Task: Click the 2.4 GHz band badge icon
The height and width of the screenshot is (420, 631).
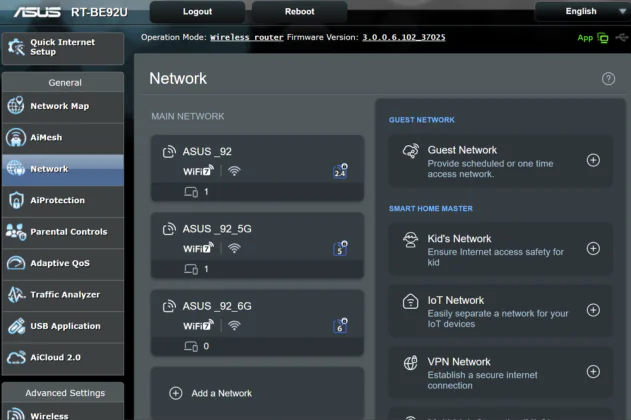Action: click(340, 171)
